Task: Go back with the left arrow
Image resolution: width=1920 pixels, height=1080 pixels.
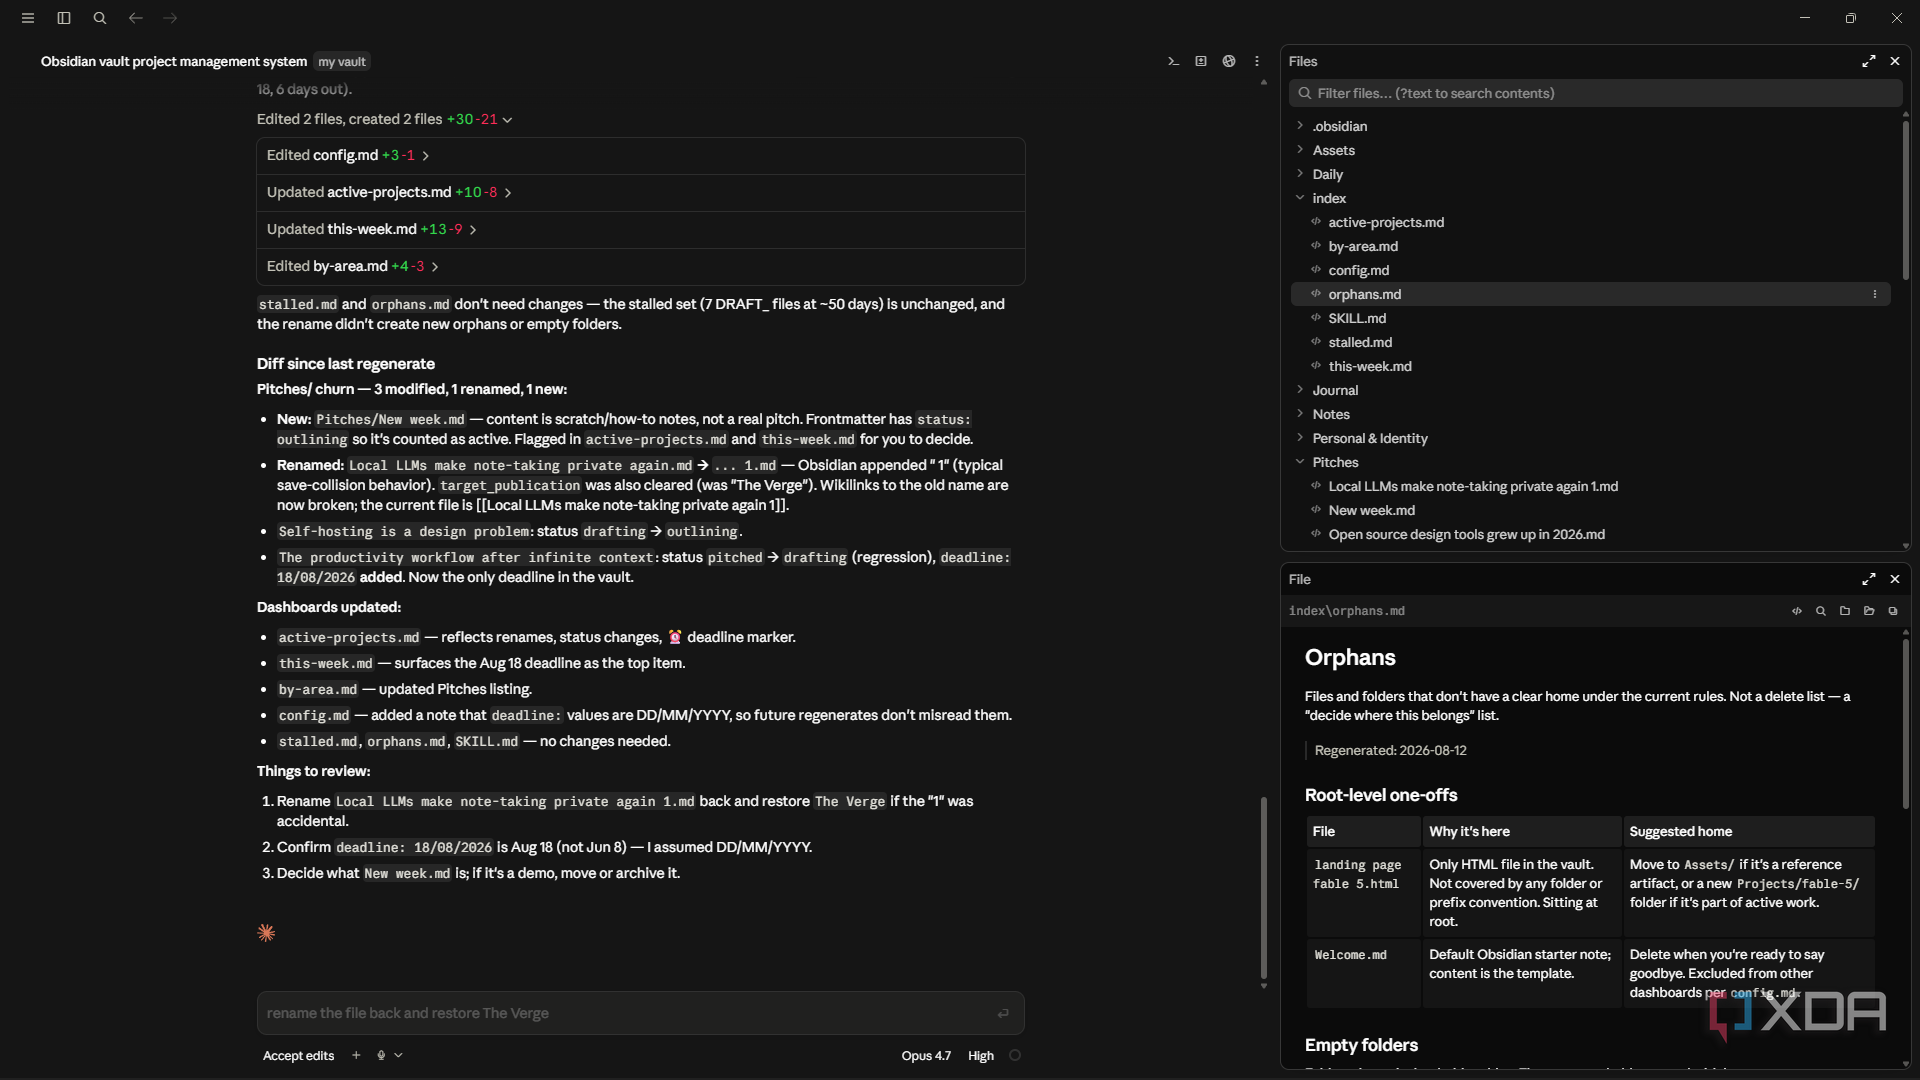Action: [x=136, y=18]
